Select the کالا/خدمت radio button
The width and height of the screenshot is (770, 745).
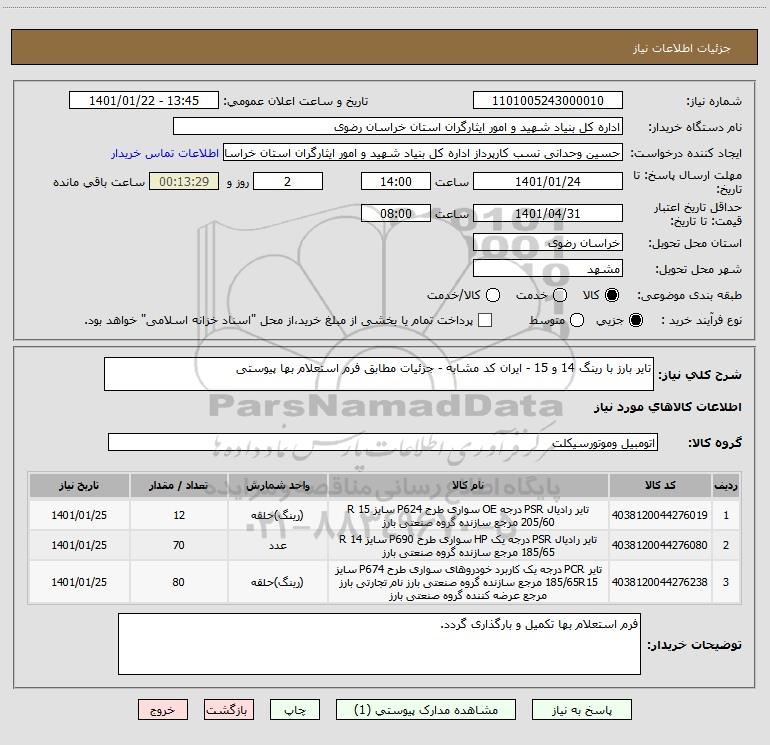click(x=493, y=295)
